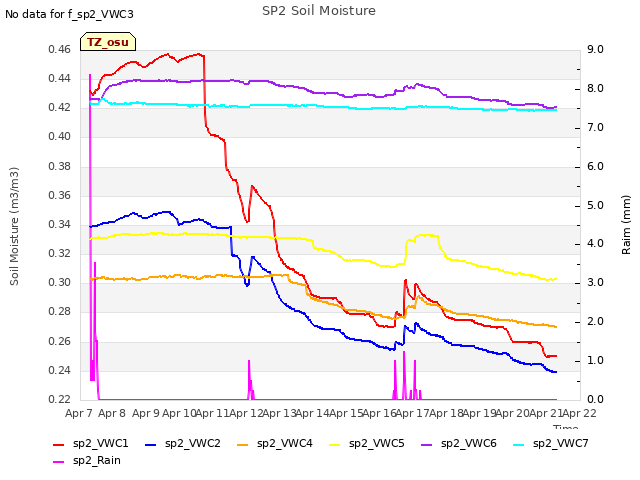Click the sp2_VWC7 legend entry
Viewport: 640px width, 480px height.
[551, 444]
